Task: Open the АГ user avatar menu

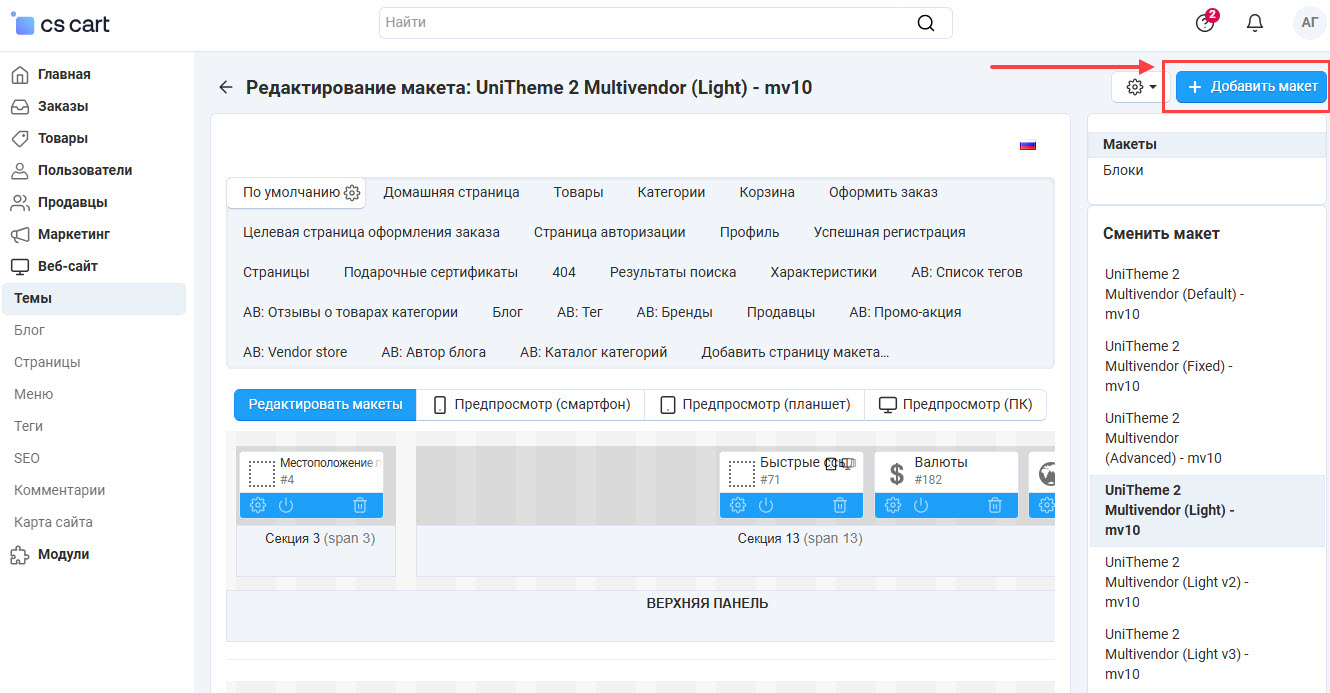Action: pos(1309,23)
